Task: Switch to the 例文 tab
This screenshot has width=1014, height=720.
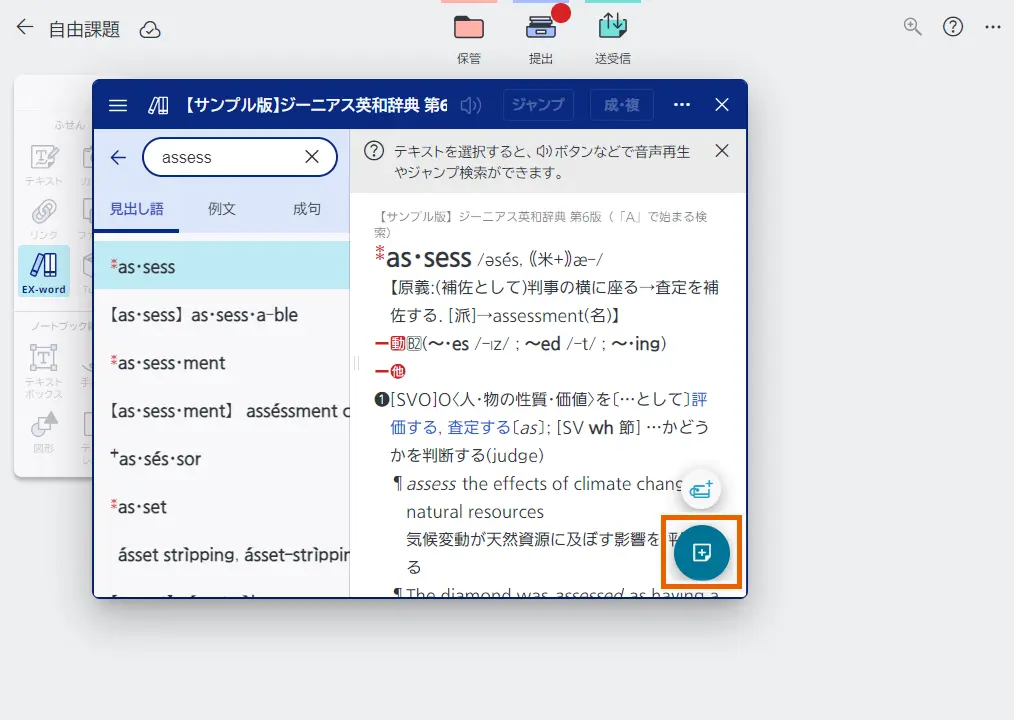Action: [x=221, y=209]
